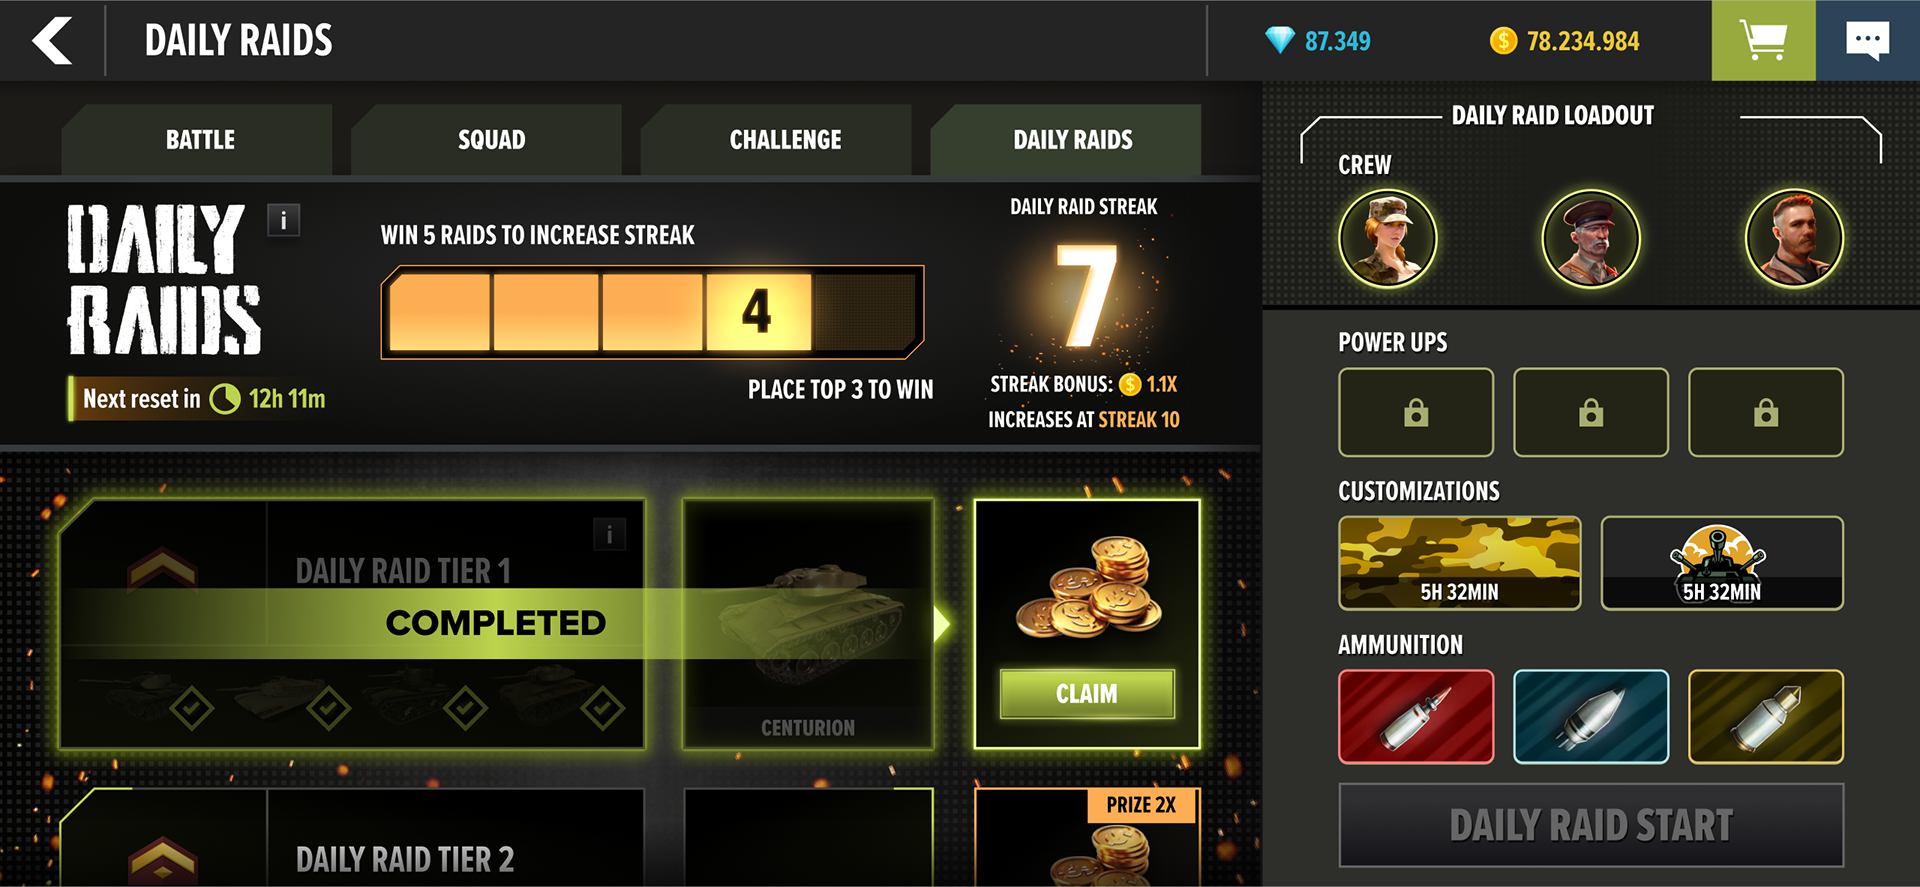Choose the yellow ammunition shell

[x=1766, y=717]
